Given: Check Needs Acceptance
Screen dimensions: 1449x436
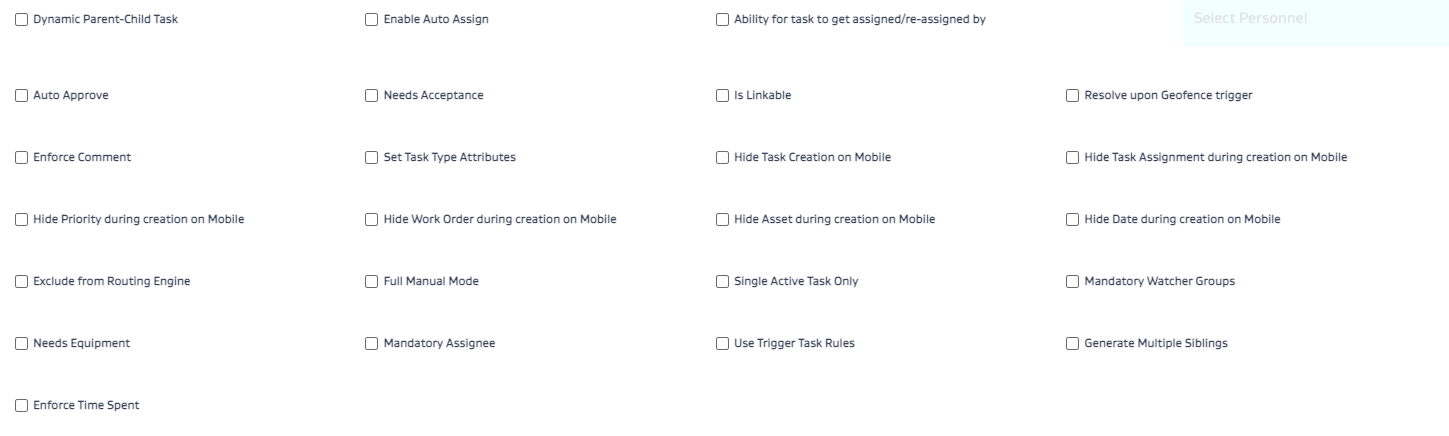Looking at the screenshot, I should (372, 96).
